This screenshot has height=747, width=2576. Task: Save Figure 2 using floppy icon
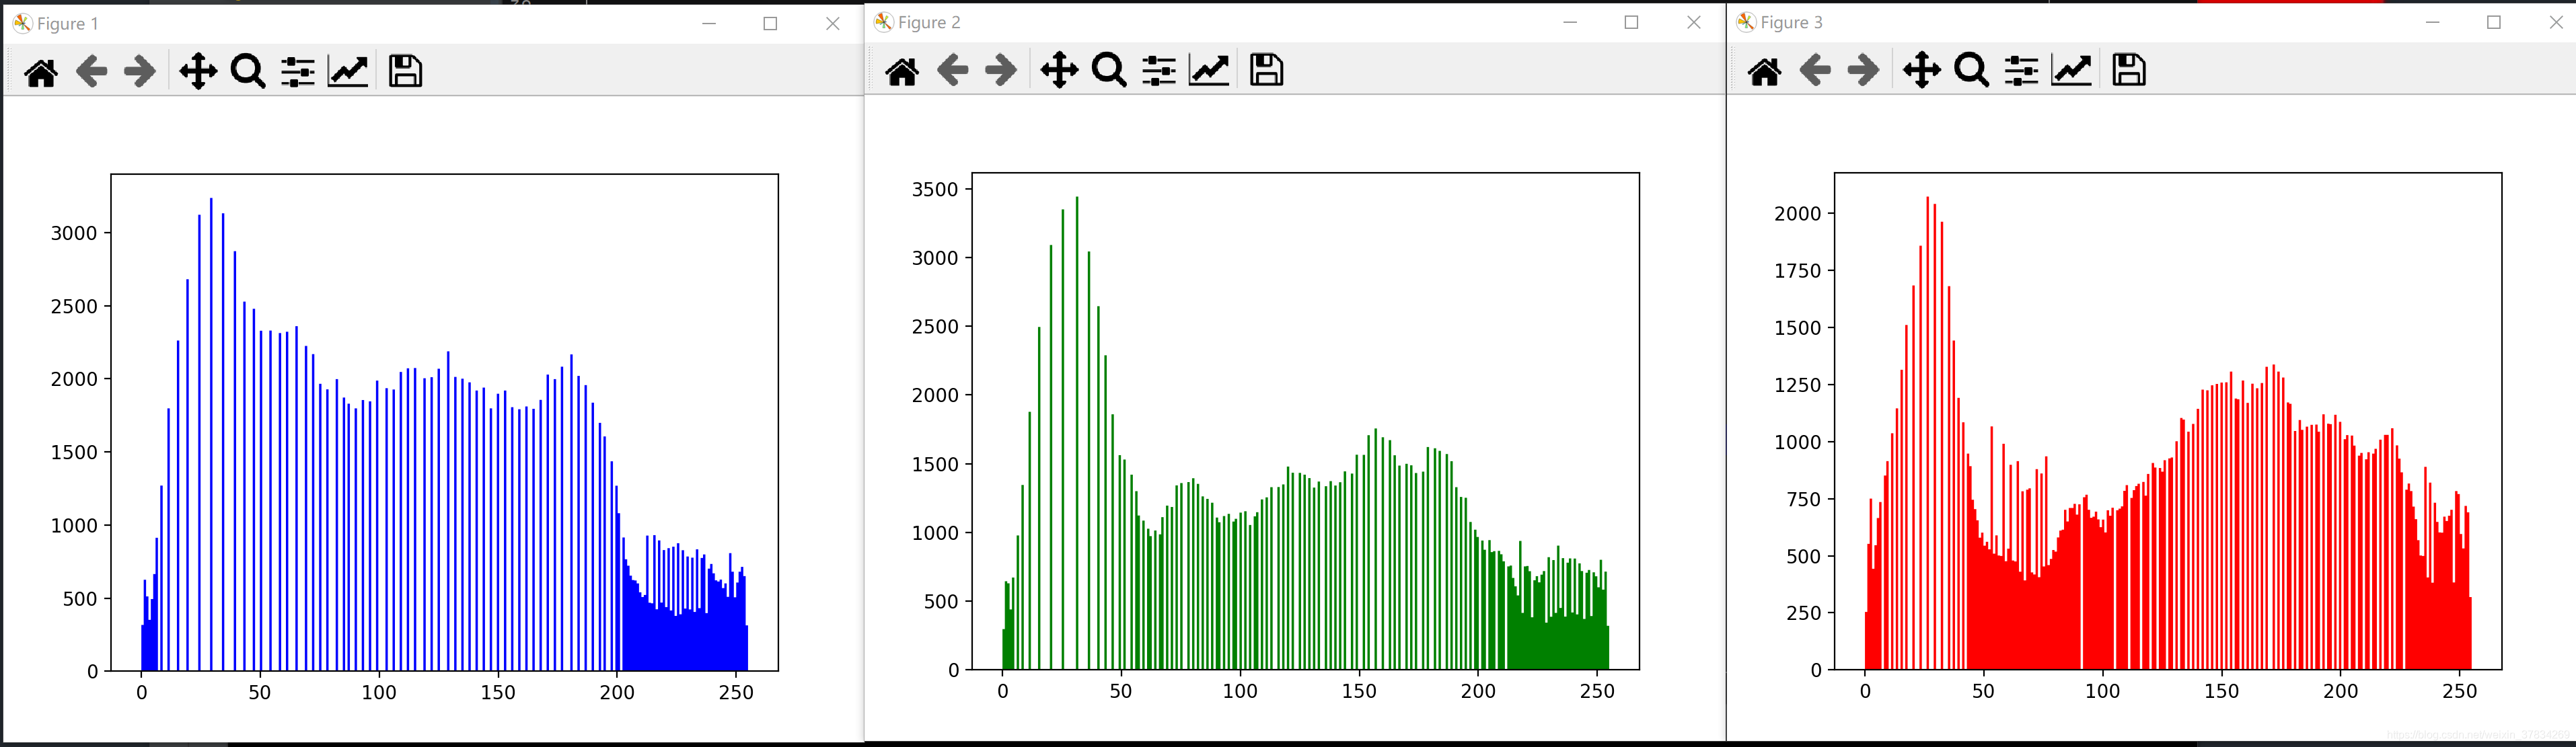[1266, 70]
